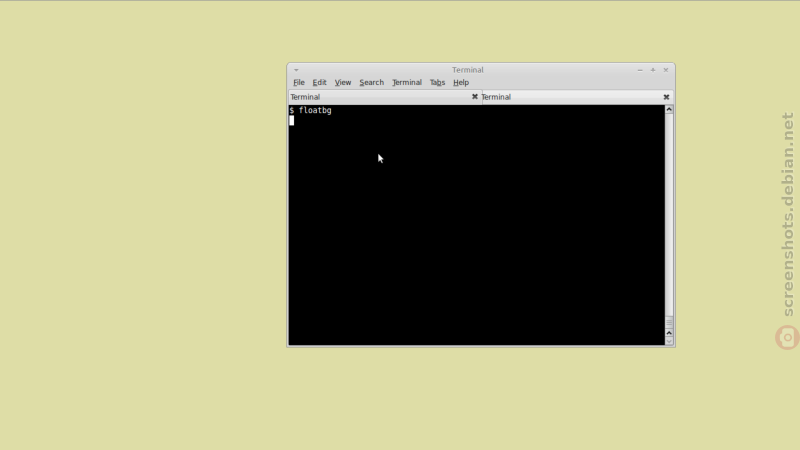
Task: Maximize the Terminal window
Action: 653,70
